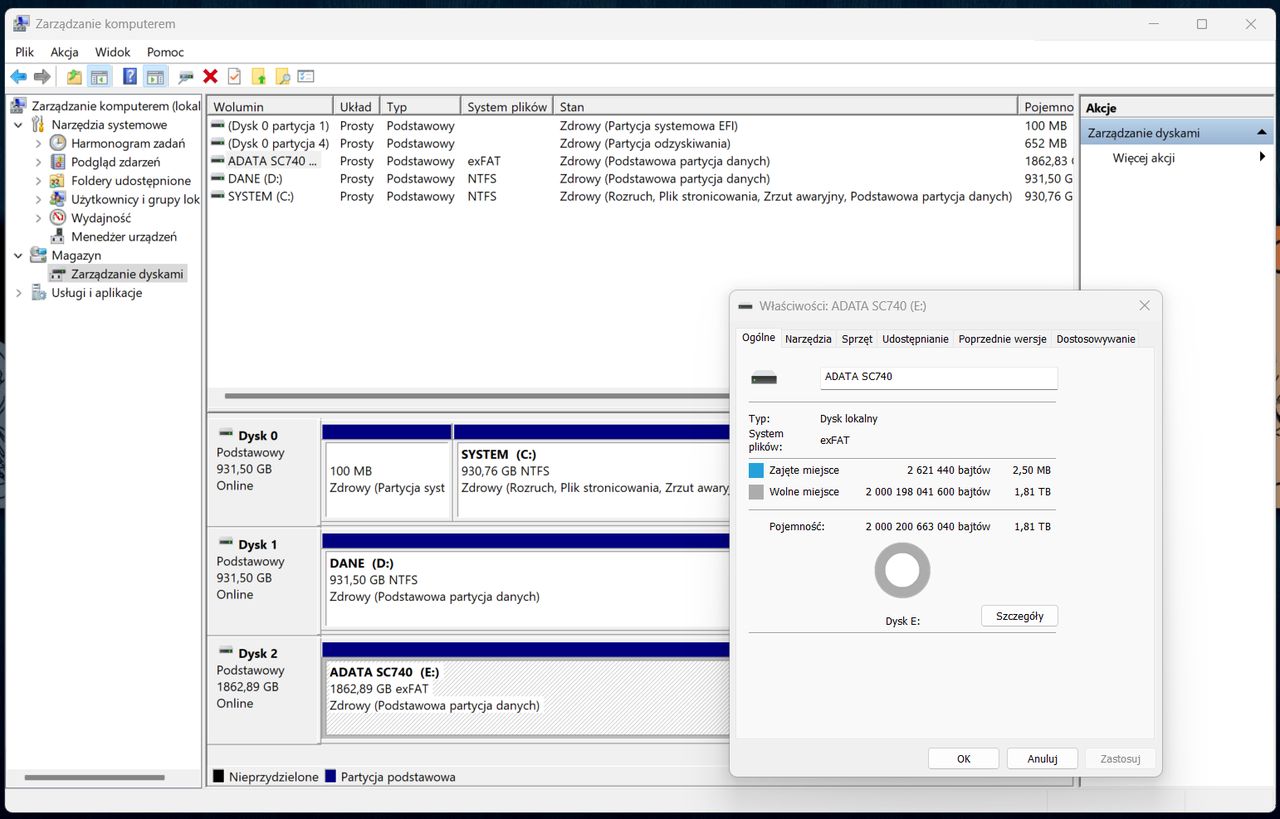
Task: Click the Forward arrow in the toolbar
Action: (x=42, y=77)
